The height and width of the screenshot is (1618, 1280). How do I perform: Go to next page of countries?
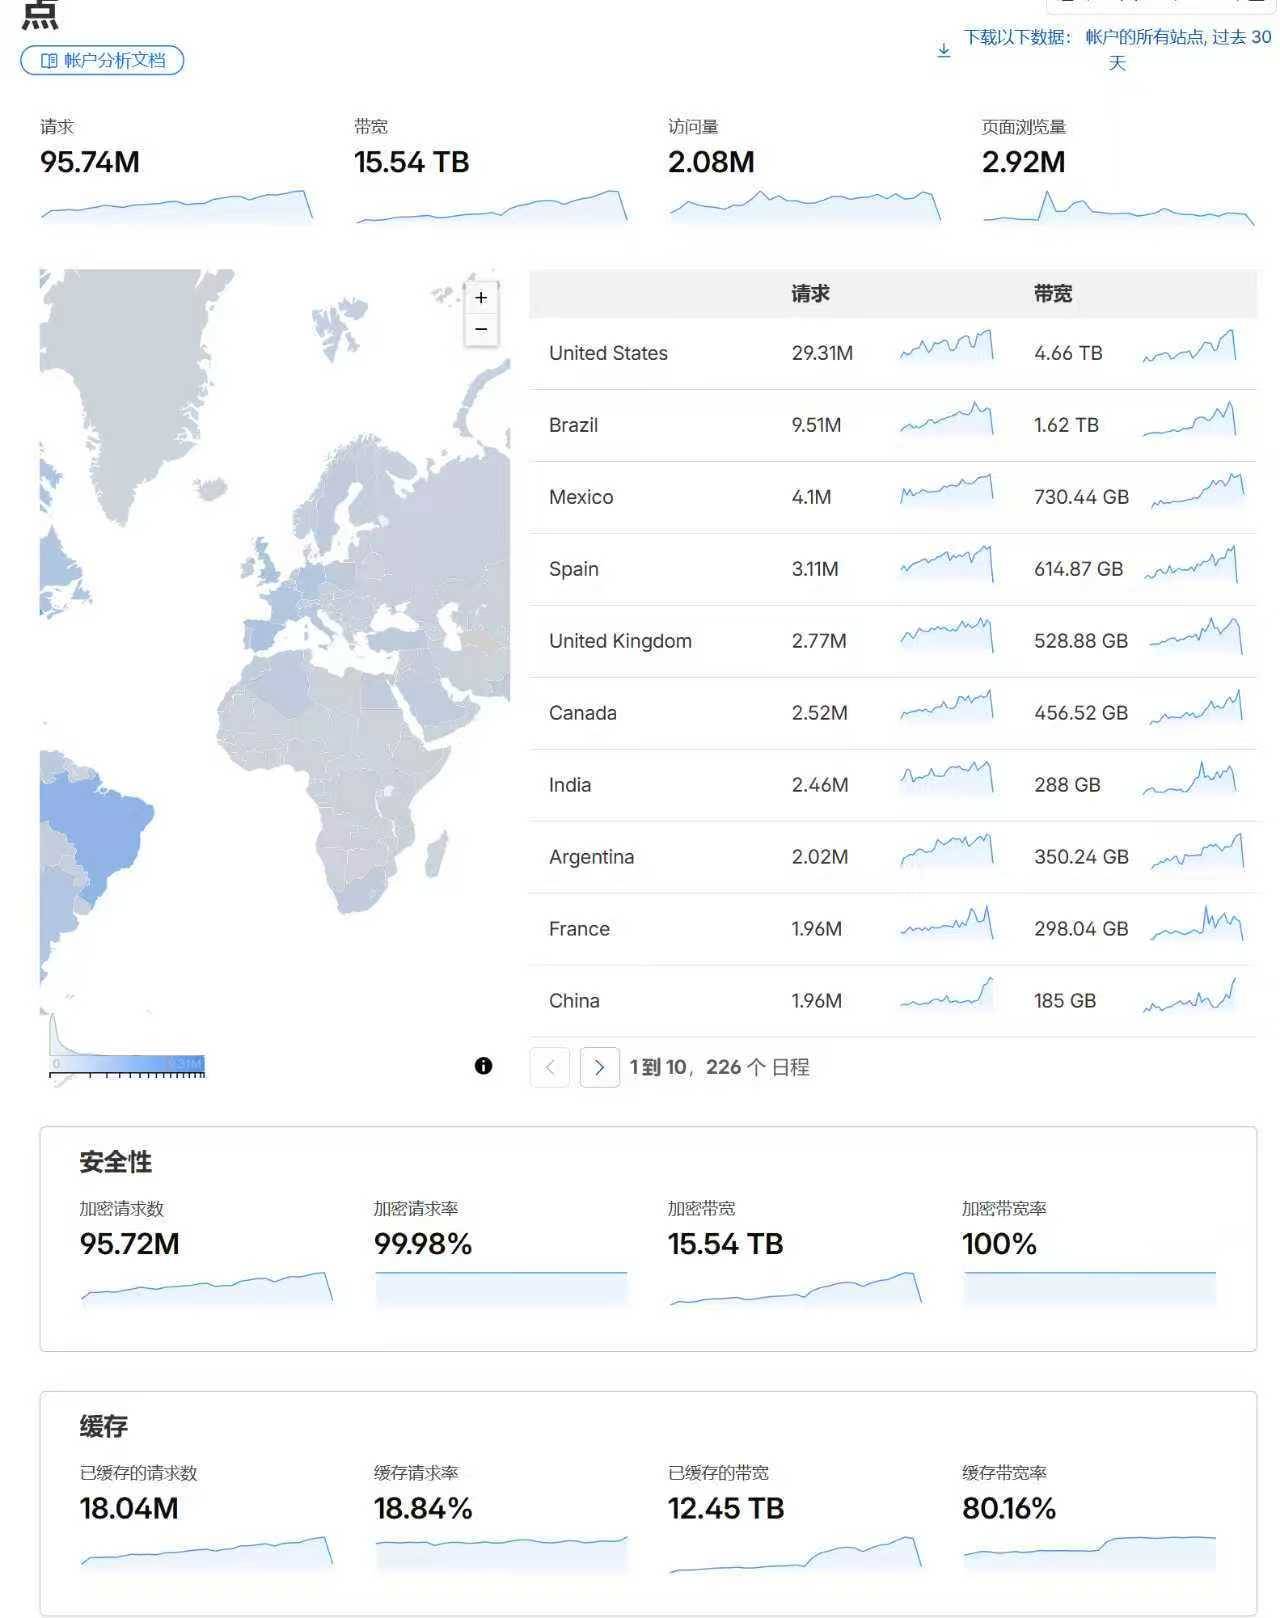tap(599, 1067)
